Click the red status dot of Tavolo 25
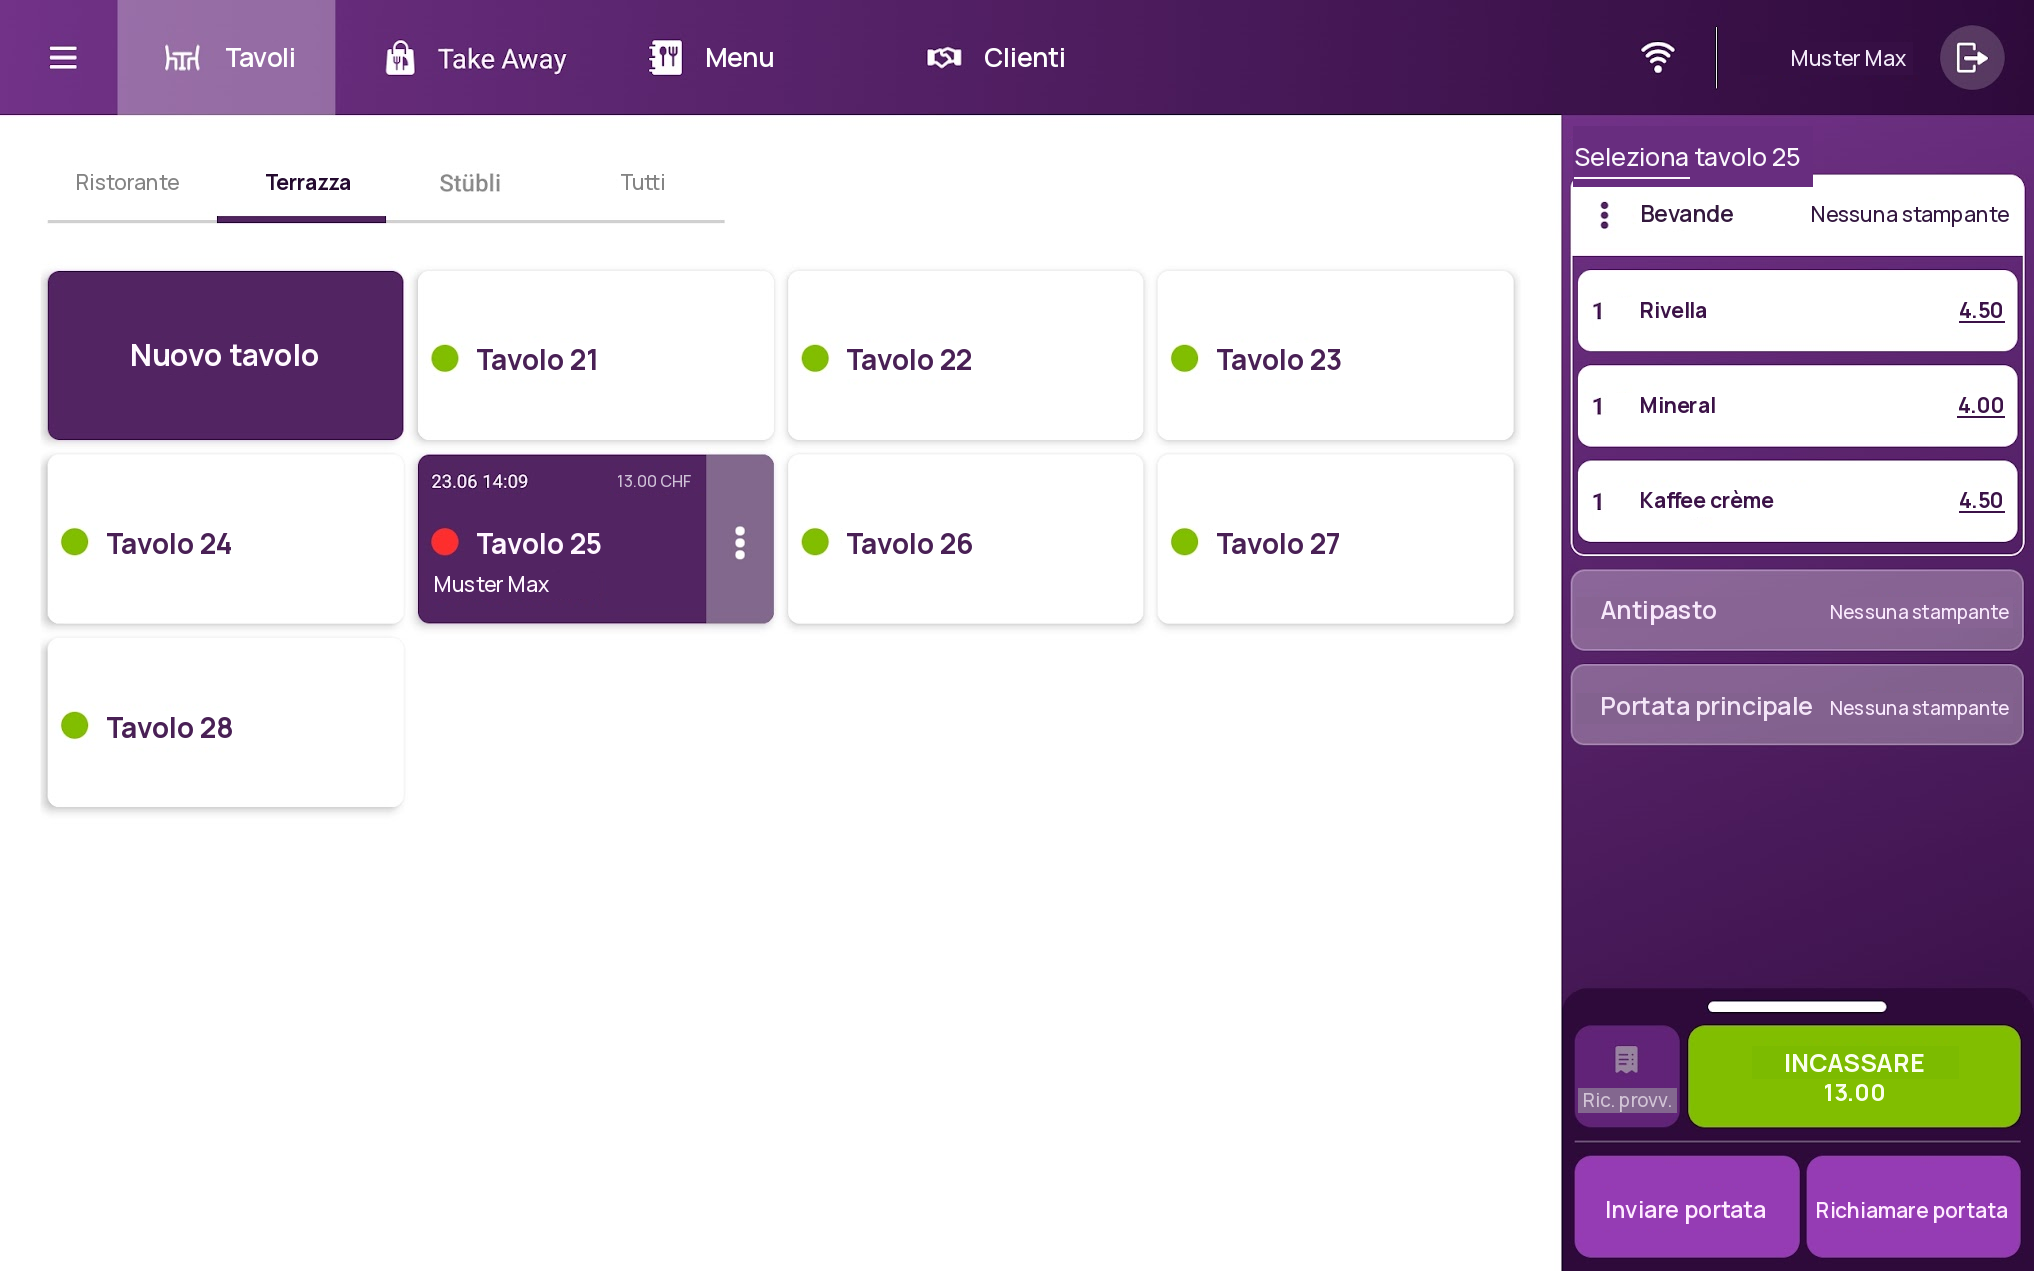The width and height of the screenshot is (2034, 1271). 445,542
